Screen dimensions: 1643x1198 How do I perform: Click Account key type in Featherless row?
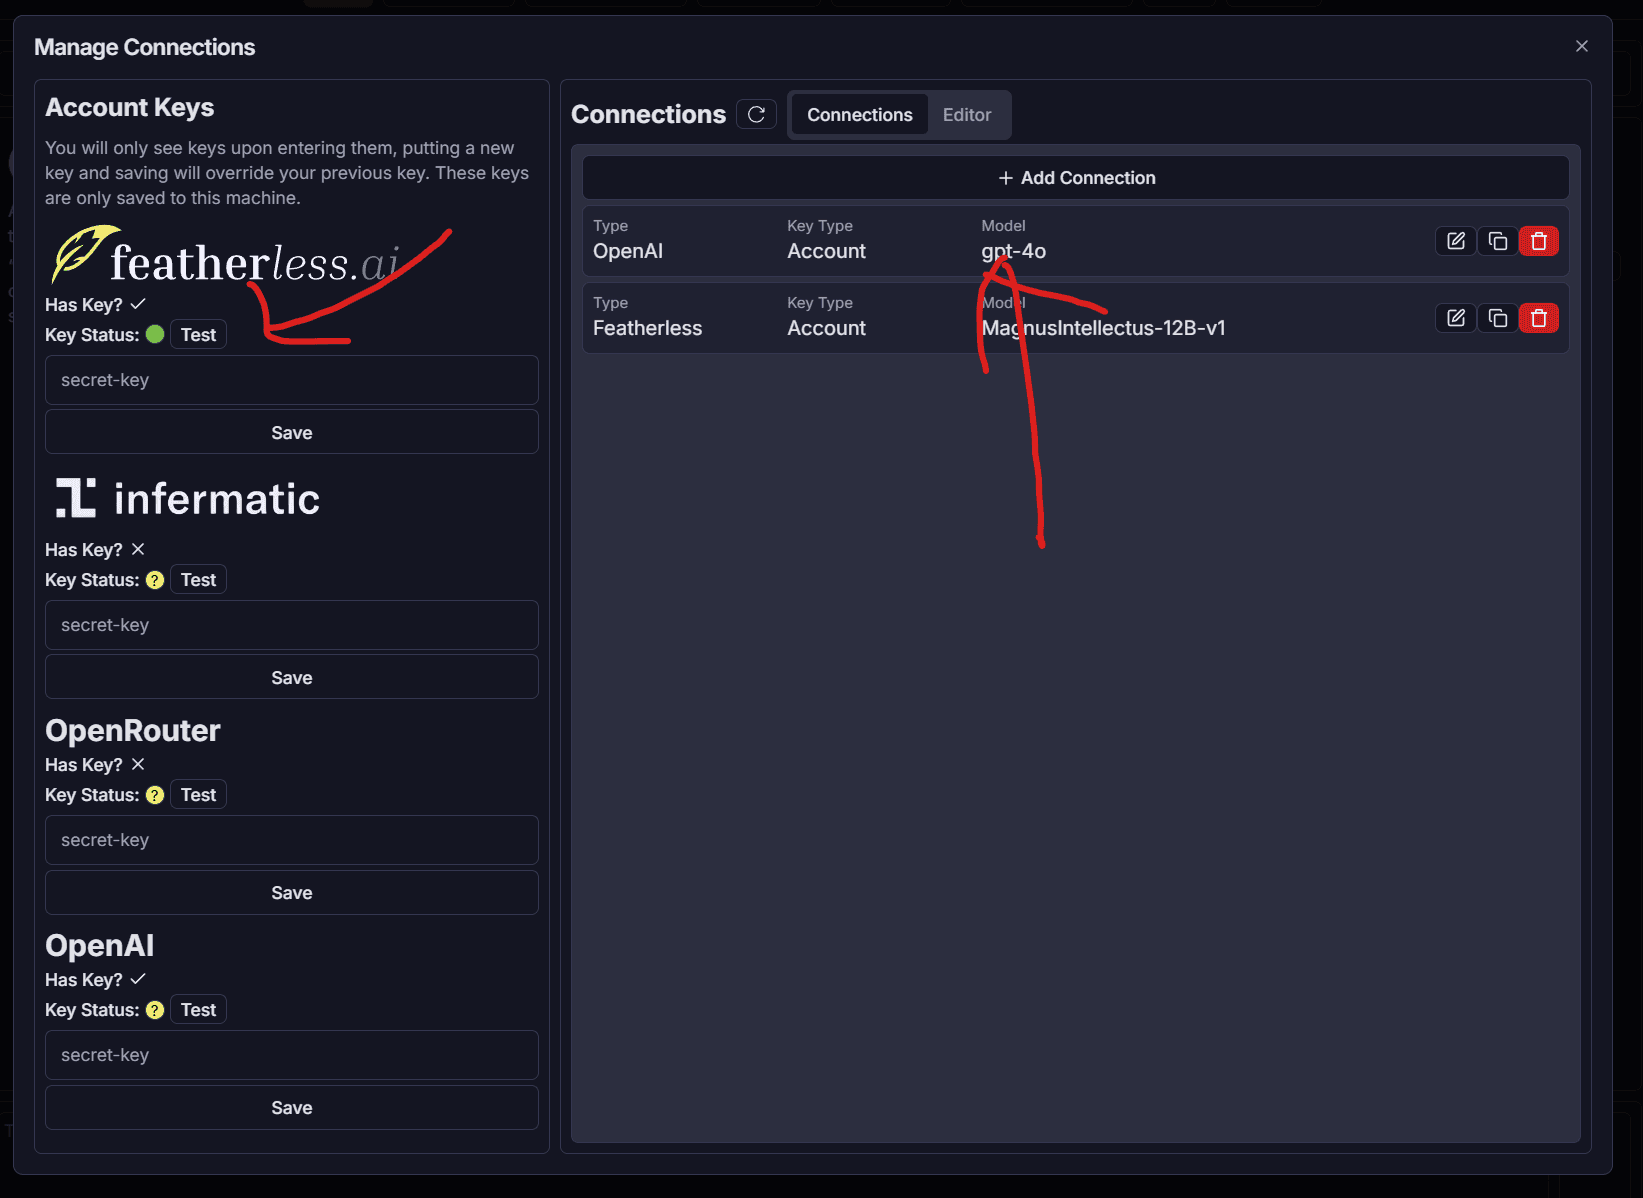[826, 328]
